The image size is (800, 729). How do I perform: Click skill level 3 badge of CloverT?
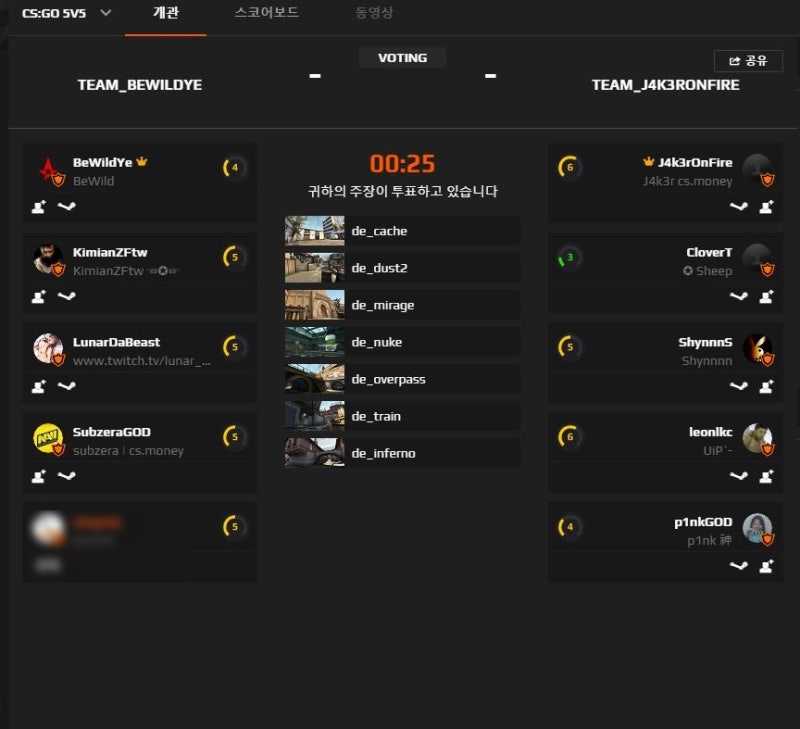tap(569, 258)
